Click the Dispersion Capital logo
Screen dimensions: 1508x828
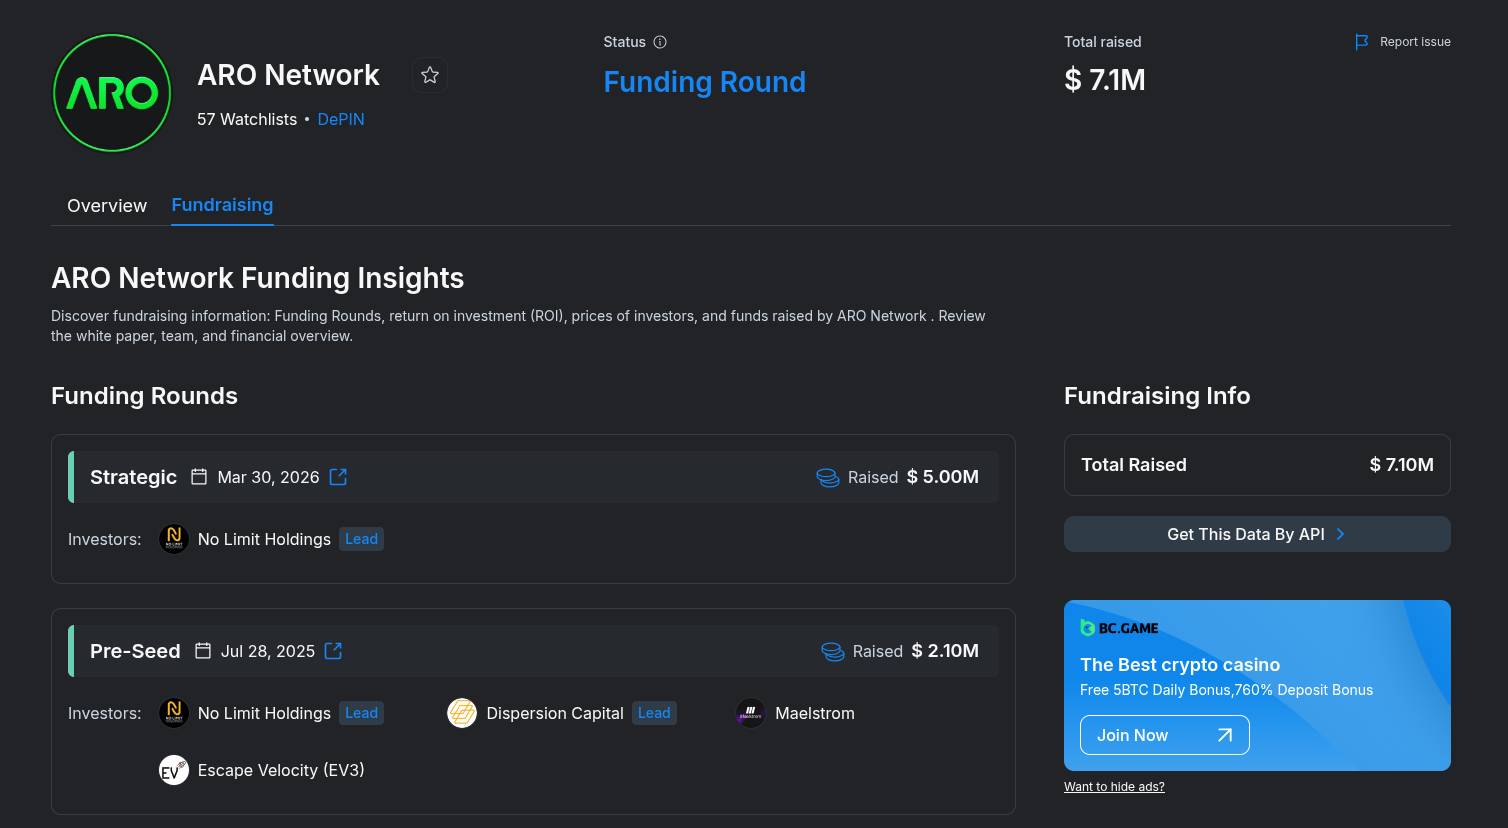click(462, 713)
